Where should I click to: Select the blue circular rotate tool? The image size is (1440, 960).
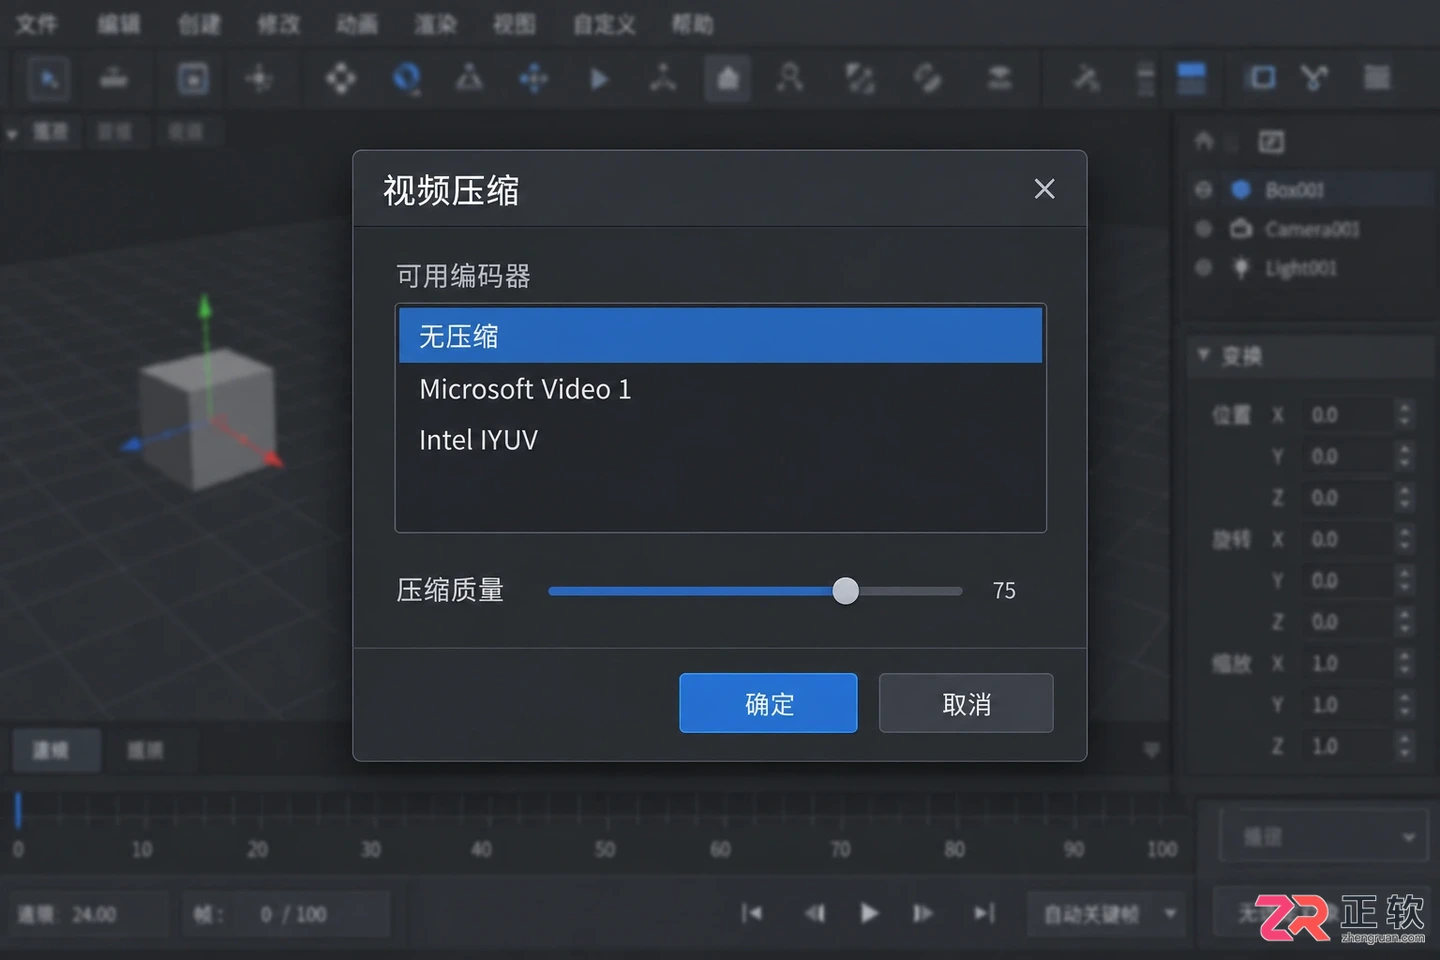pos(406,78)
